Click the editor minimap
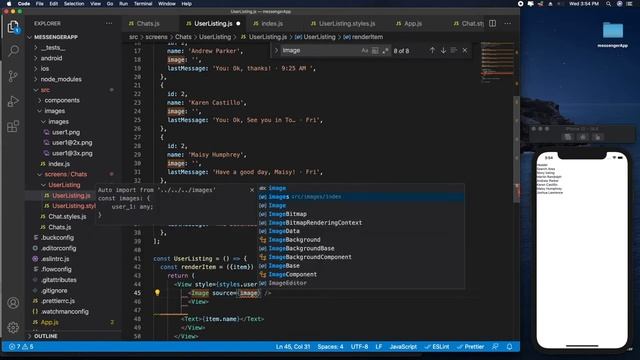The width and height of the screenshot is (640, 360). pyautogui.click(x=497, y=61)
